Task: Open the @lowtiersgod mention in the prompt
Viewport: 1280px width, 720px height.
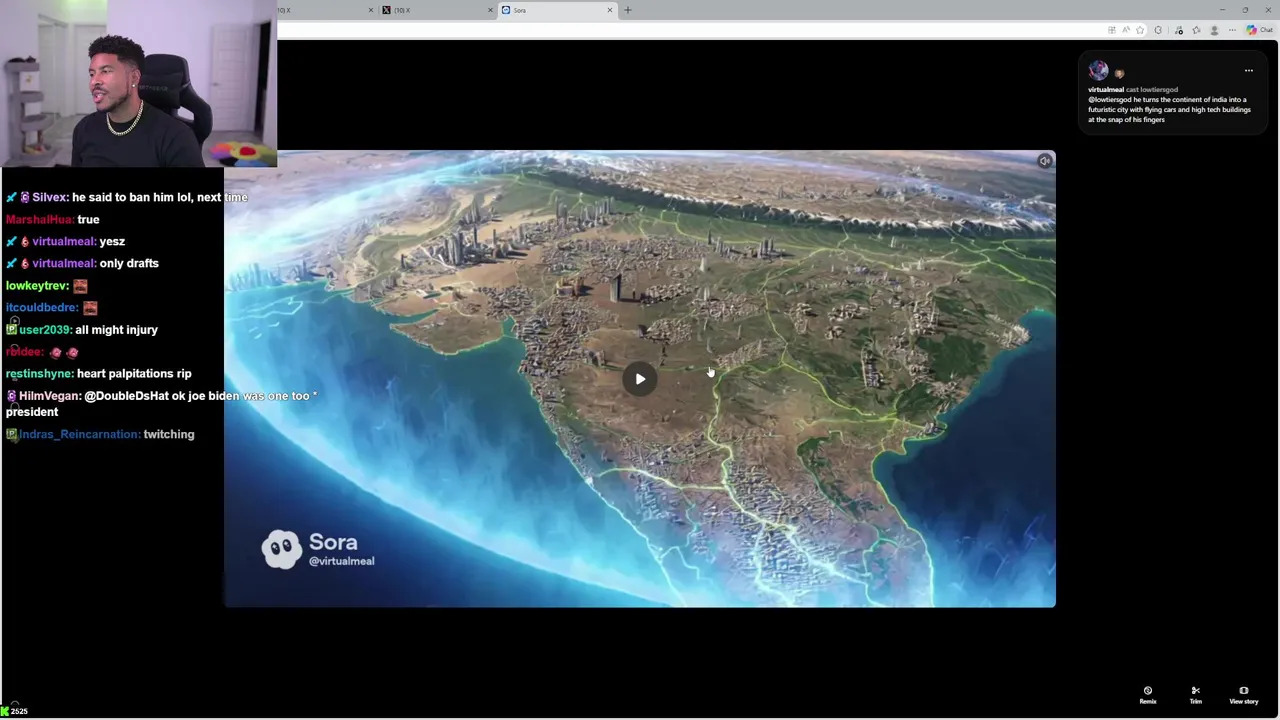Action: pyautogui.click(x=1109, y=100)
